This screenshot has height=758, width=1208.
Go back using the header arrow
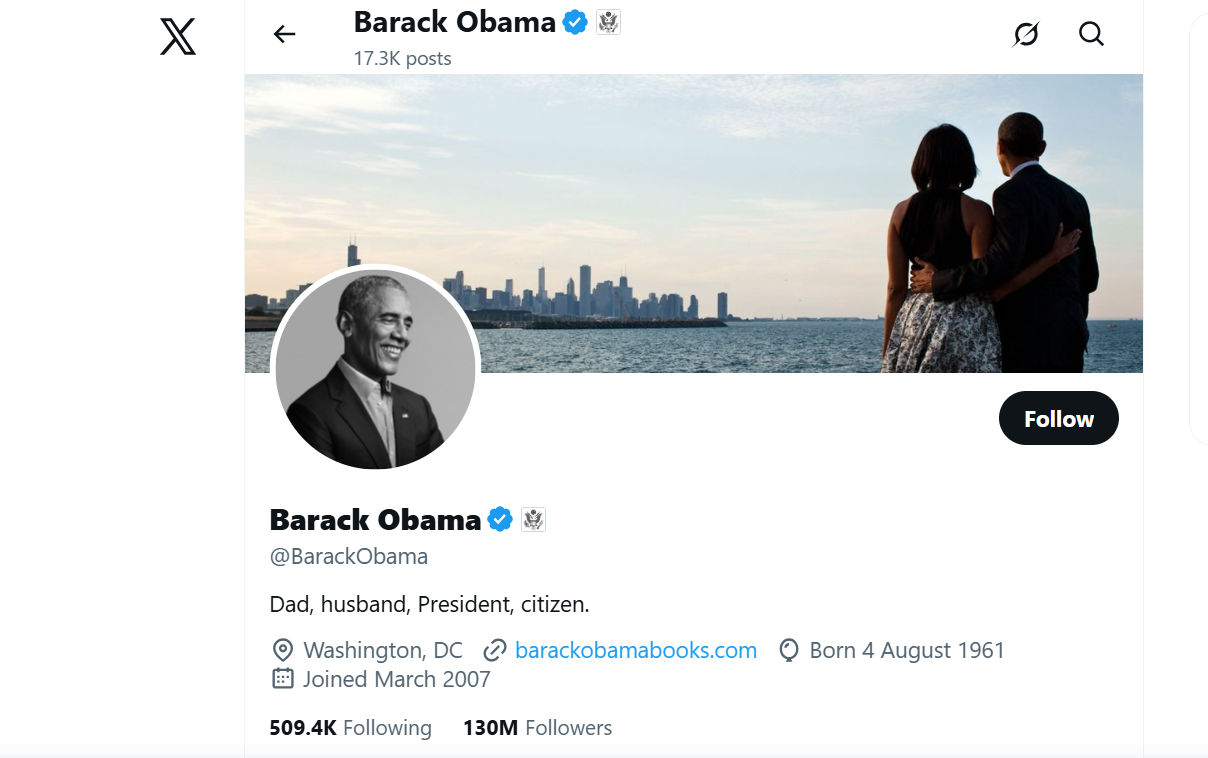coord(284,33)
